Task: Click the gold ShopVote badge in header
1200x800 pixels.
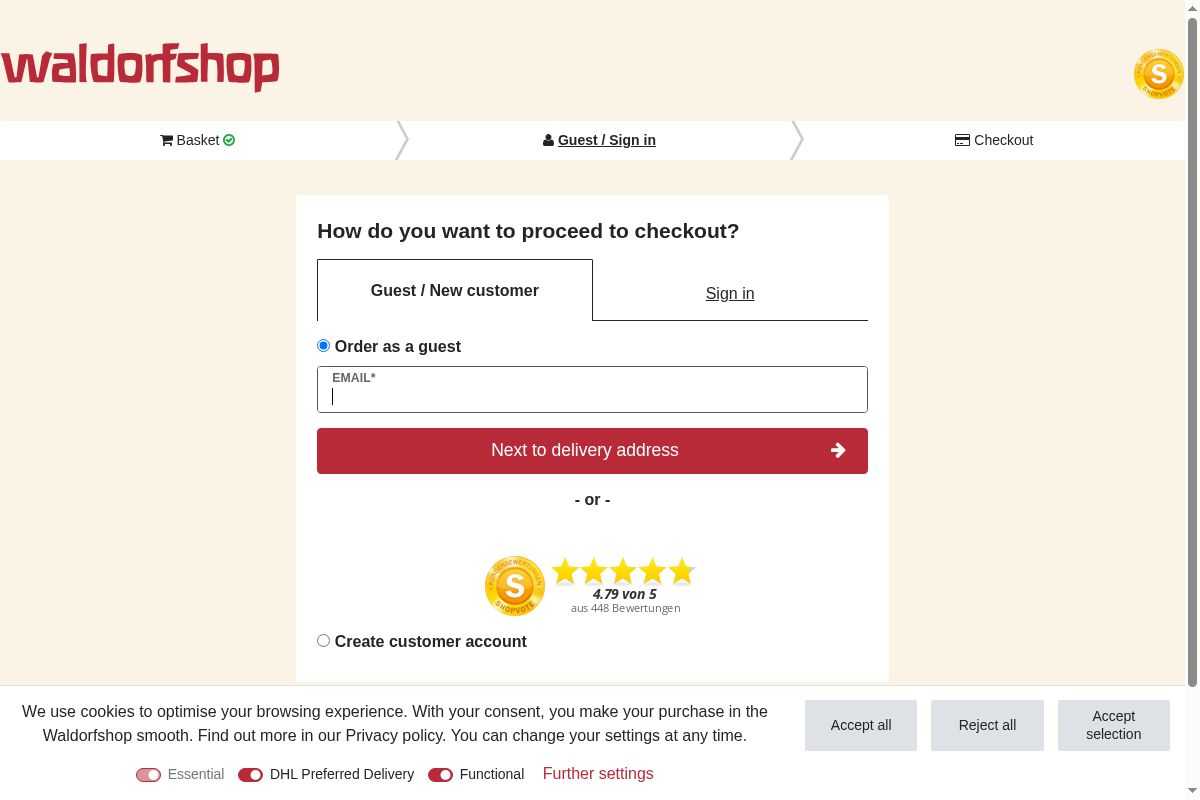Action: tap(1158, 74)
